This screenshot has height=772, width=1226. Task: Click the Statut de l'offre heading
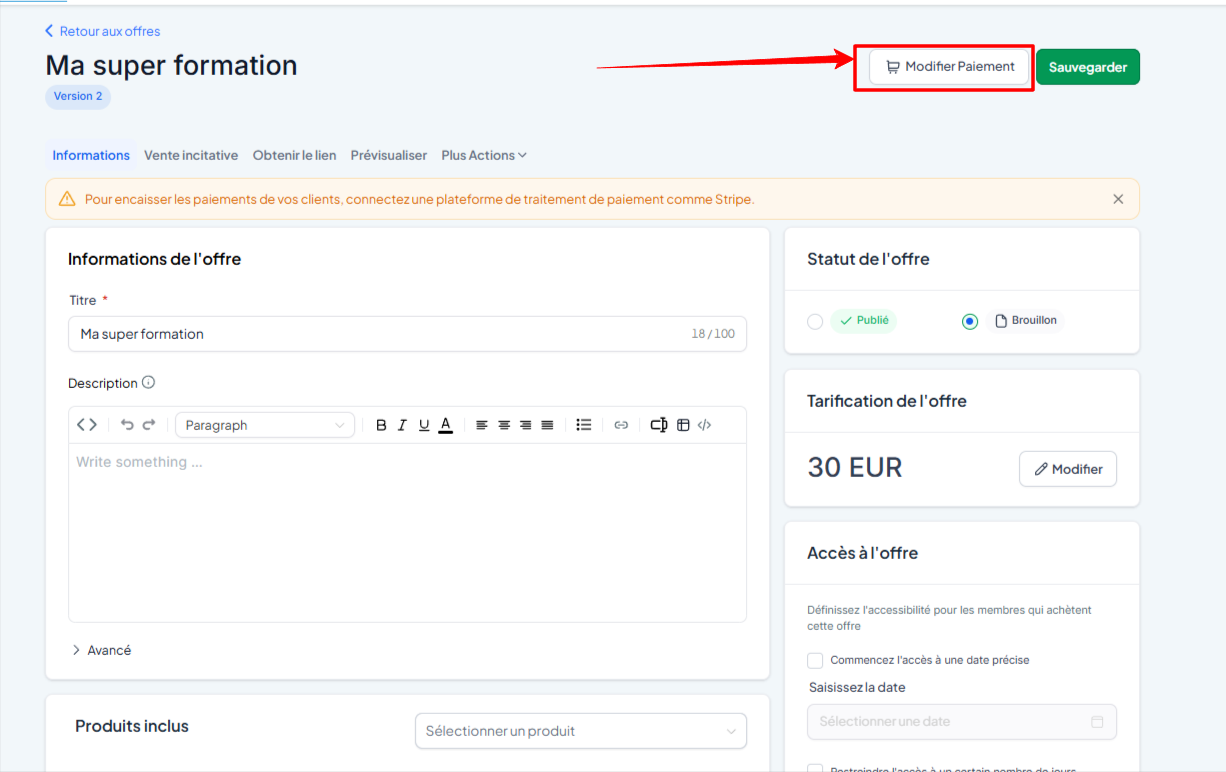point(868,259)
